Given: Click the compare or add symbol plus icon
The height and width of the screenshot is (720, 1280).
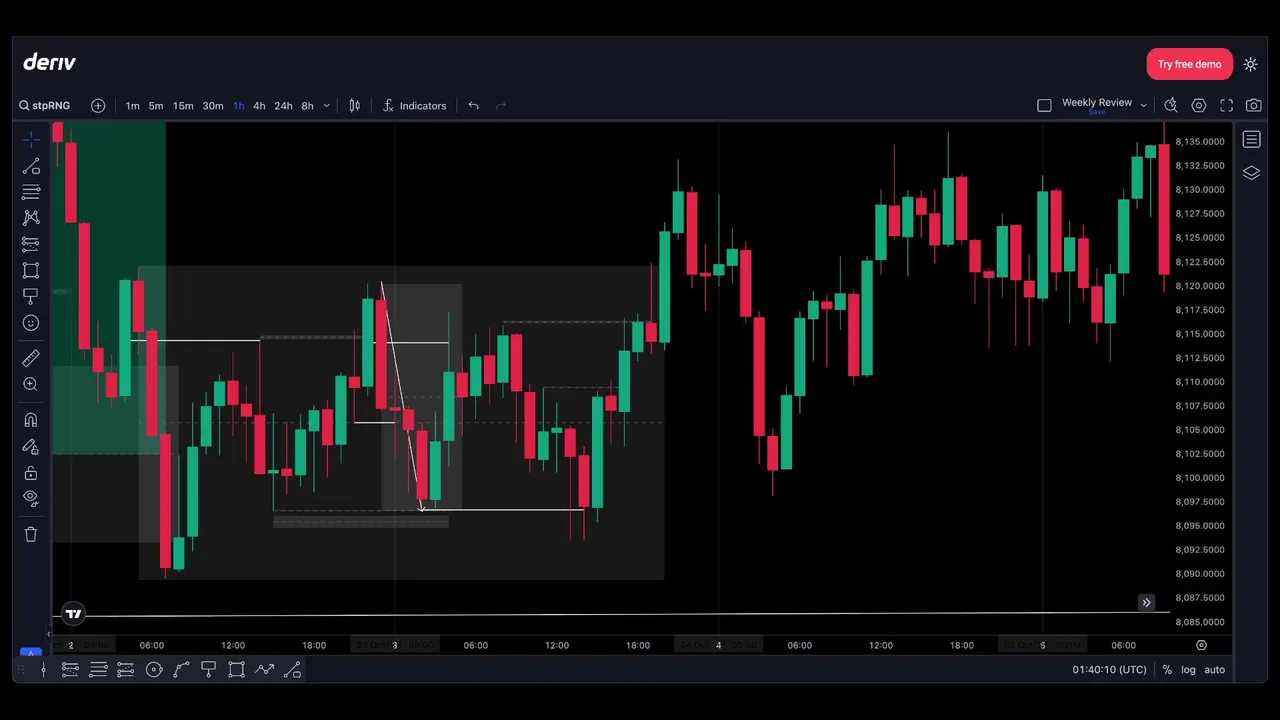Looking at the screenshot, I should (98, 105).
